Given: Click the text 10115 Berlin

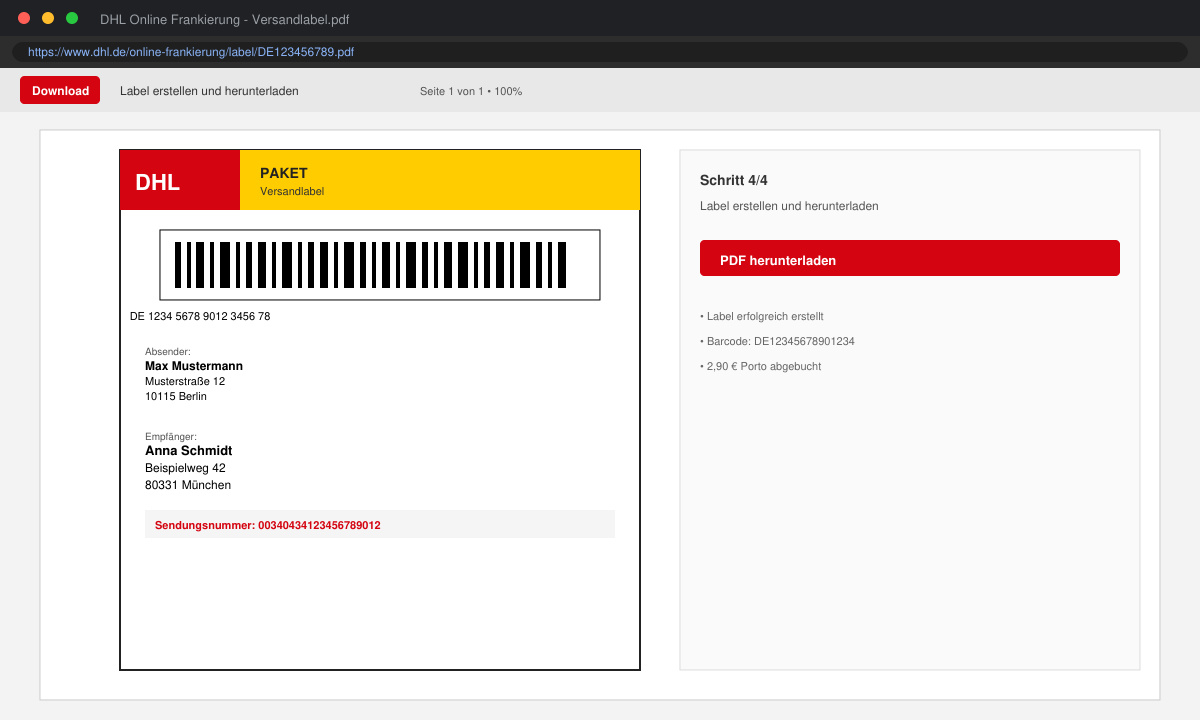Looking at the screenshot, I should click(176, 396).
